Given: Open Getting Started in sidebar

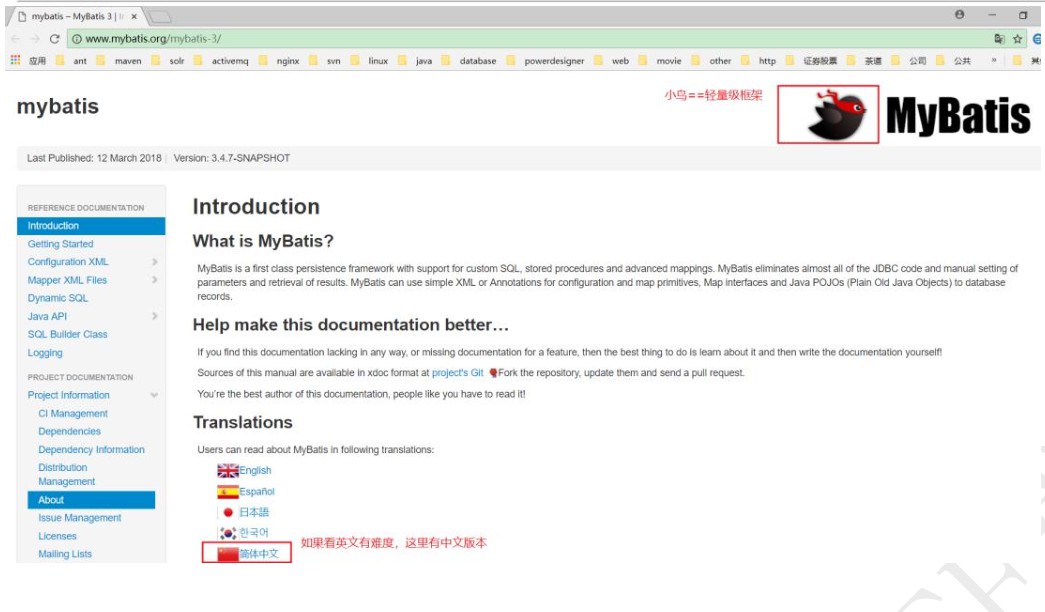Looking at the screenshot, I should coord(61,244).
